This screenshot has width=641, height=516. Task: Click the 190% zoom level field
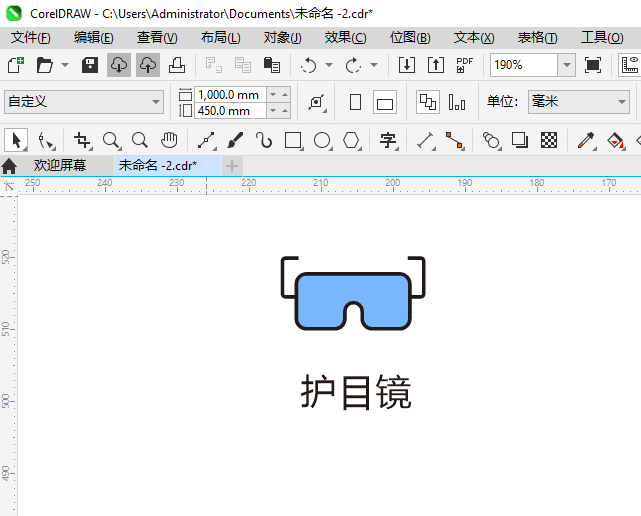[524, 65]
